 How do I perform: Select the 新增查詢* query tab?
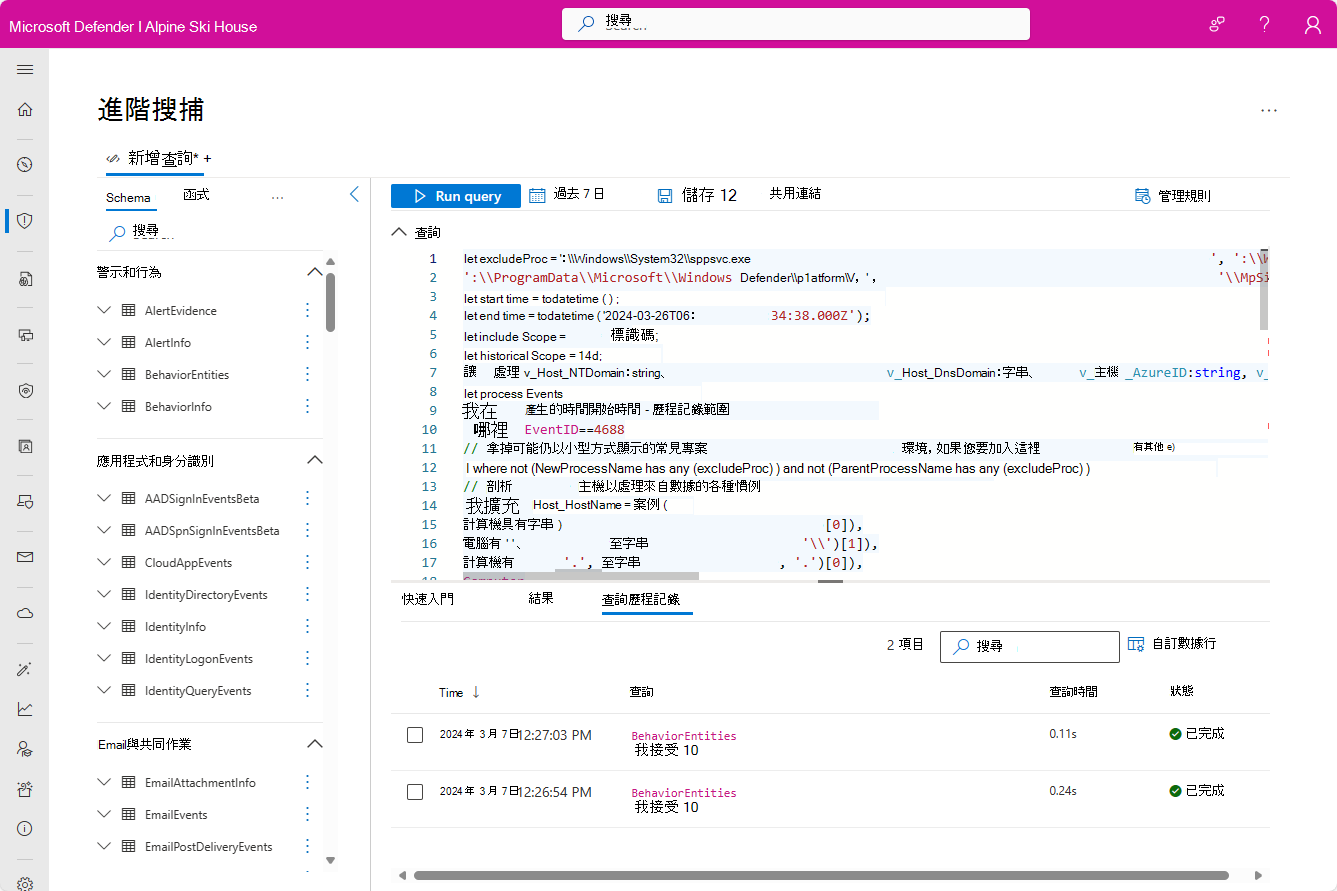click(153, 158)
